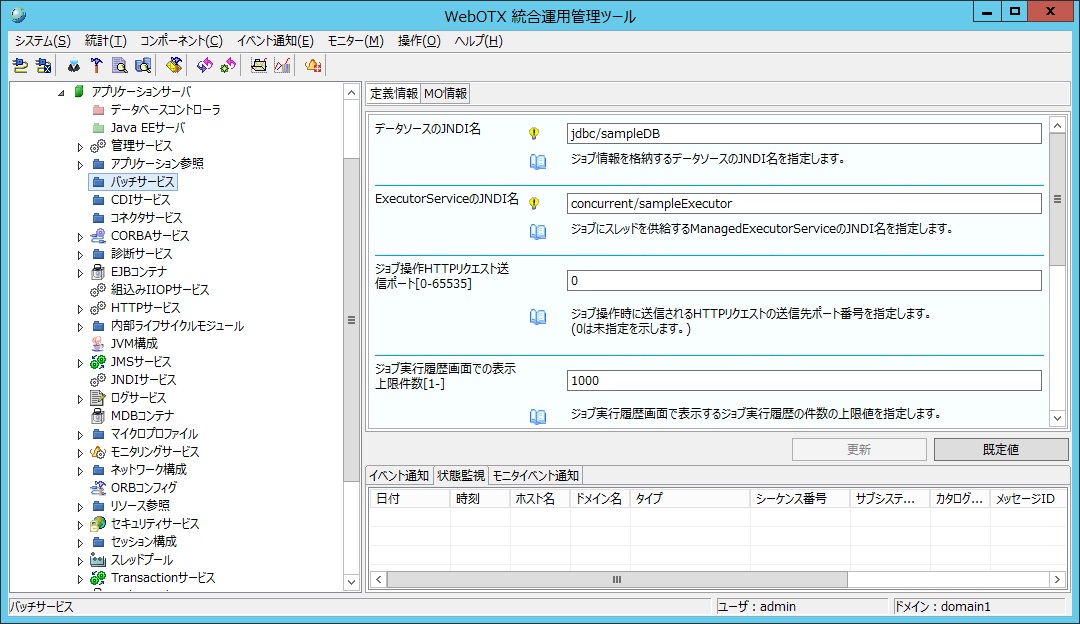Click the ジョブ操作HTTPリクエスト送信ポート input field
The image size is (1080, 624).
[x=803, y=281]
